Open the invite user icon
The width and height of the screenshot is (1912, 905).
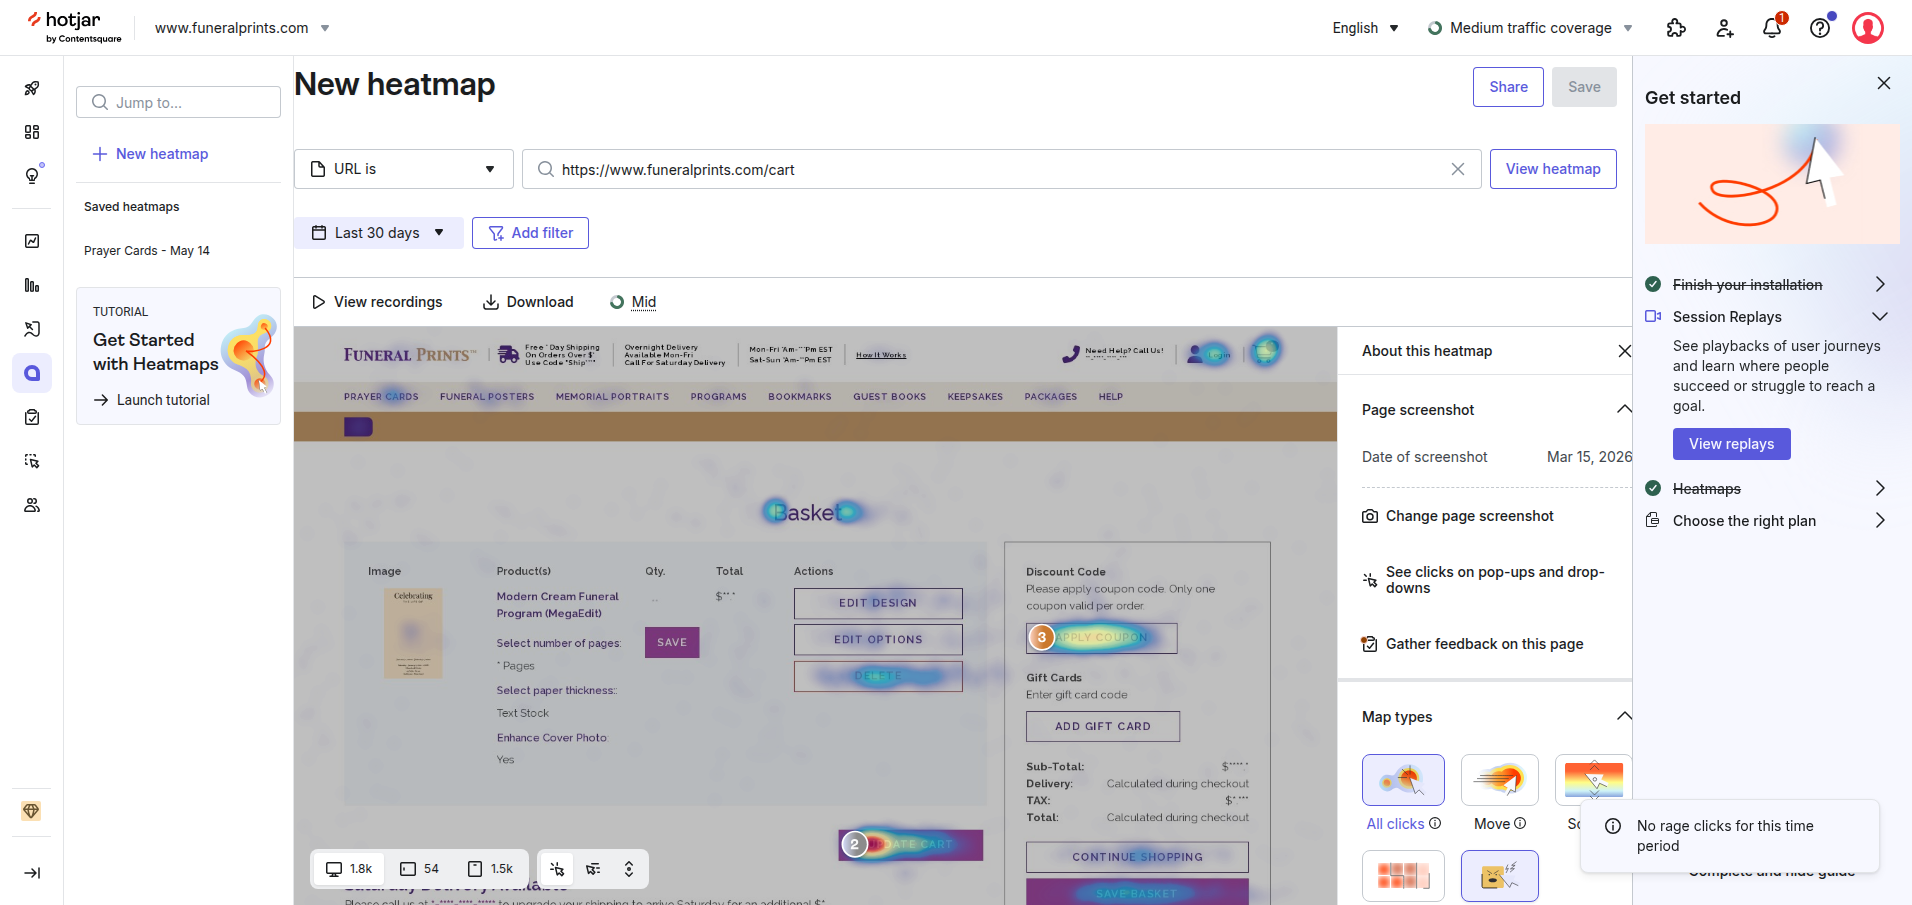(1724, 28)
